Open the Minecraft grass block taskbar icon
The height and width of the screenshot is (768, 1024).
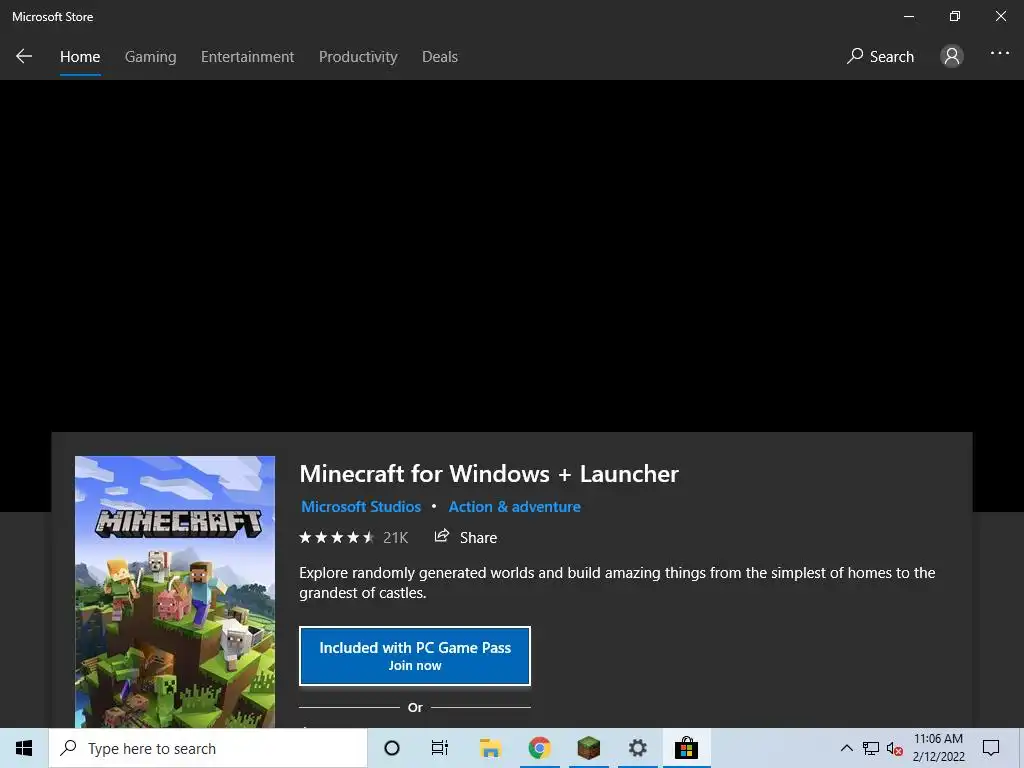588,748
